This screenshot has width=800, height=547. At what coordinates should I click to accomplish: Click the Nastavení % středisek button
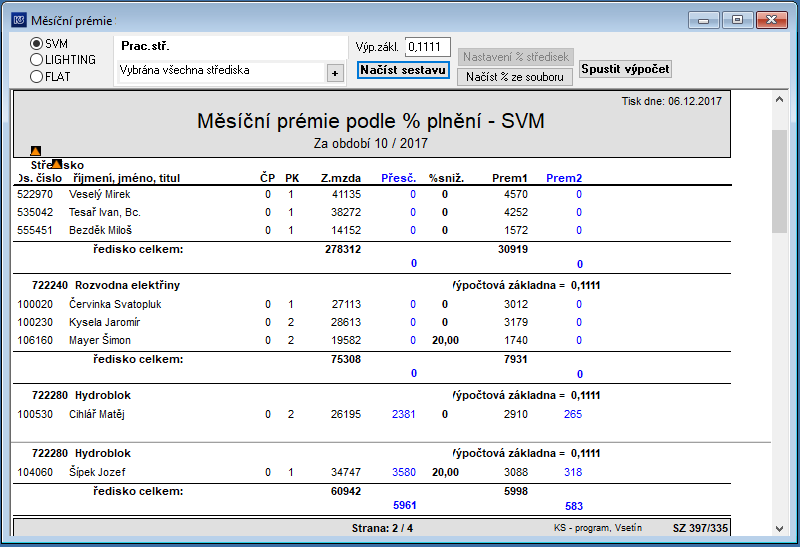(x=515, y=57)
